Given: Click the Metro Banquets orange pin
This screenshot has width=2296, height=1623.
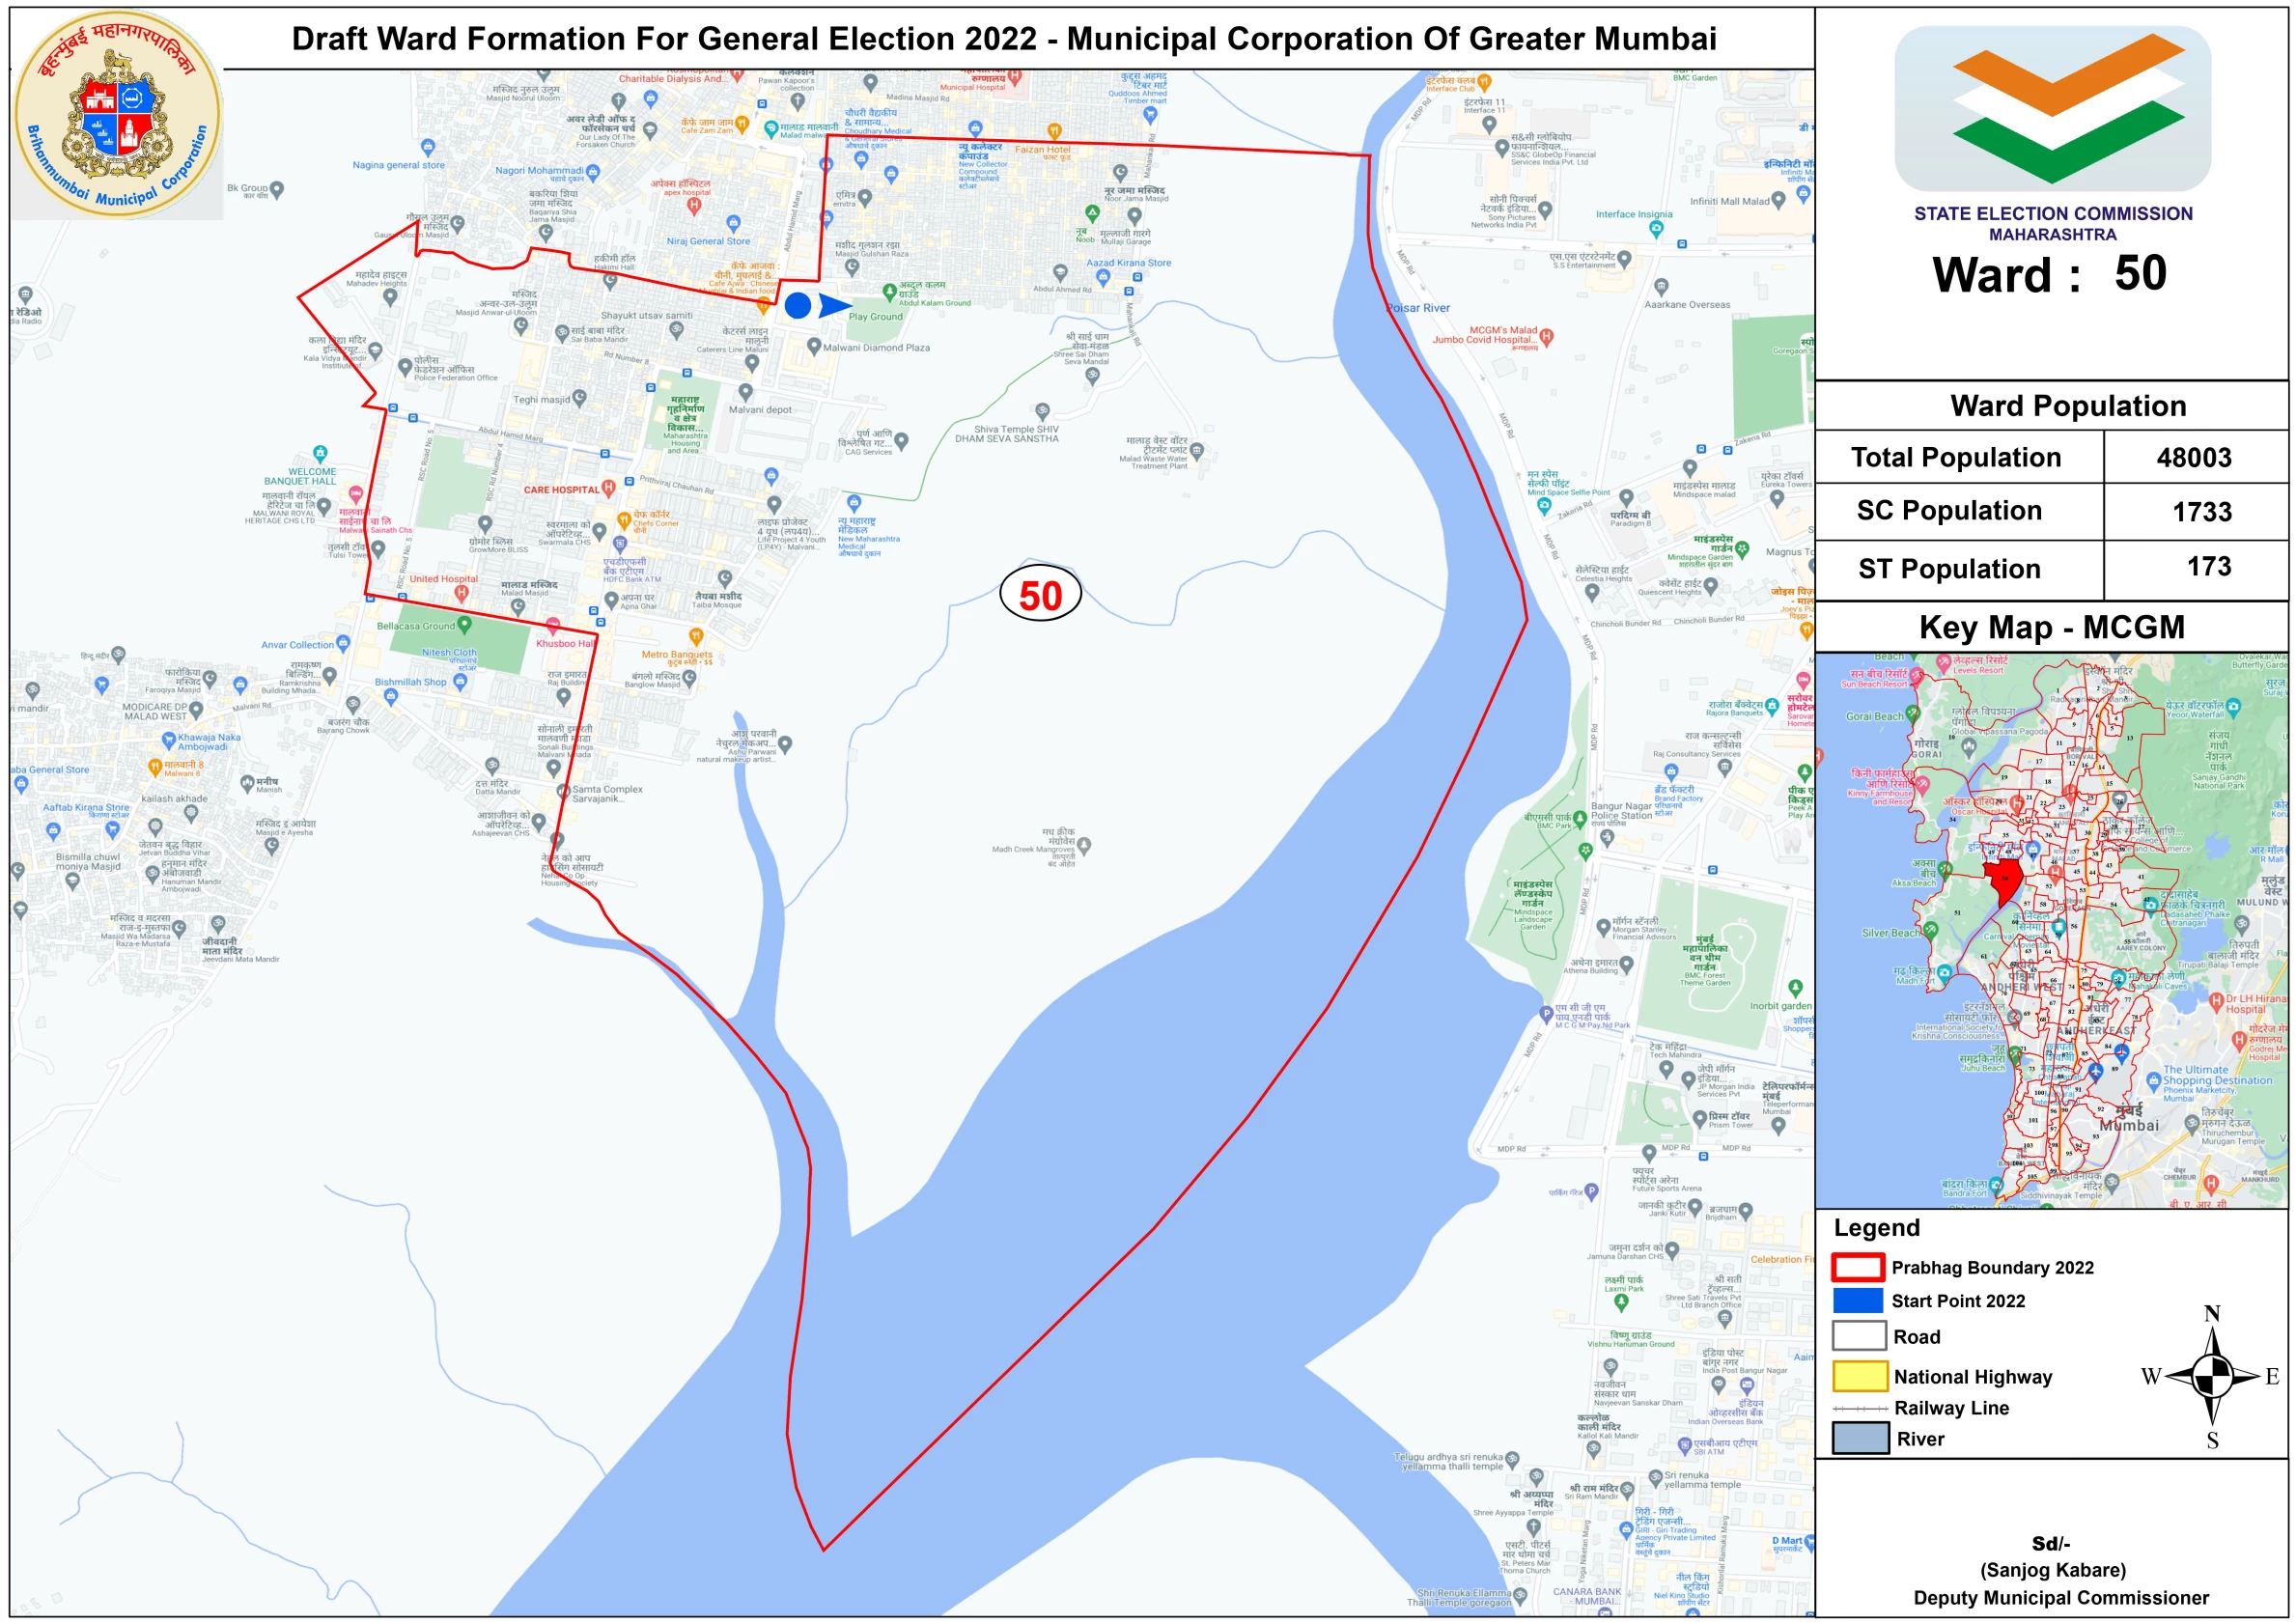Looking at the screenshot, I should click(696, 636).
